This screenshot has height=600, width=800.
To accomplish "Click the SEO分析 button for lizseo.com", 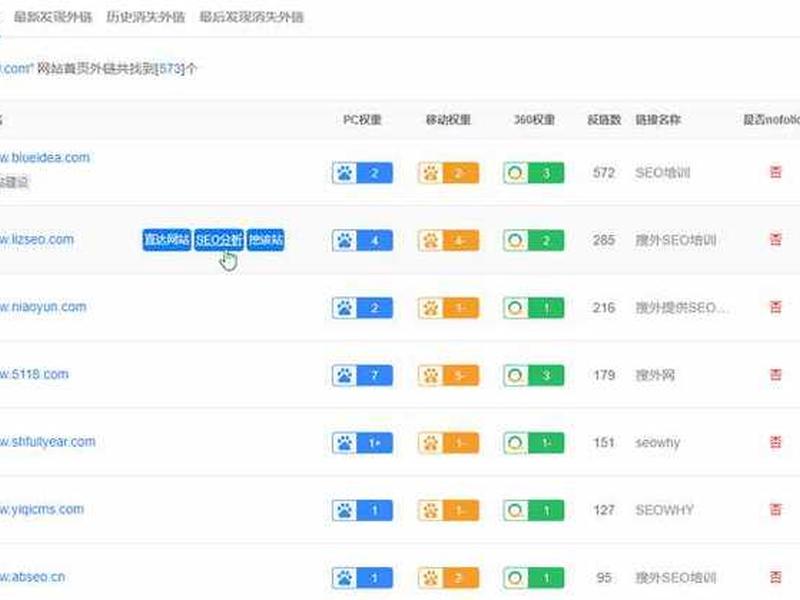I will click(x=219, y=240).
